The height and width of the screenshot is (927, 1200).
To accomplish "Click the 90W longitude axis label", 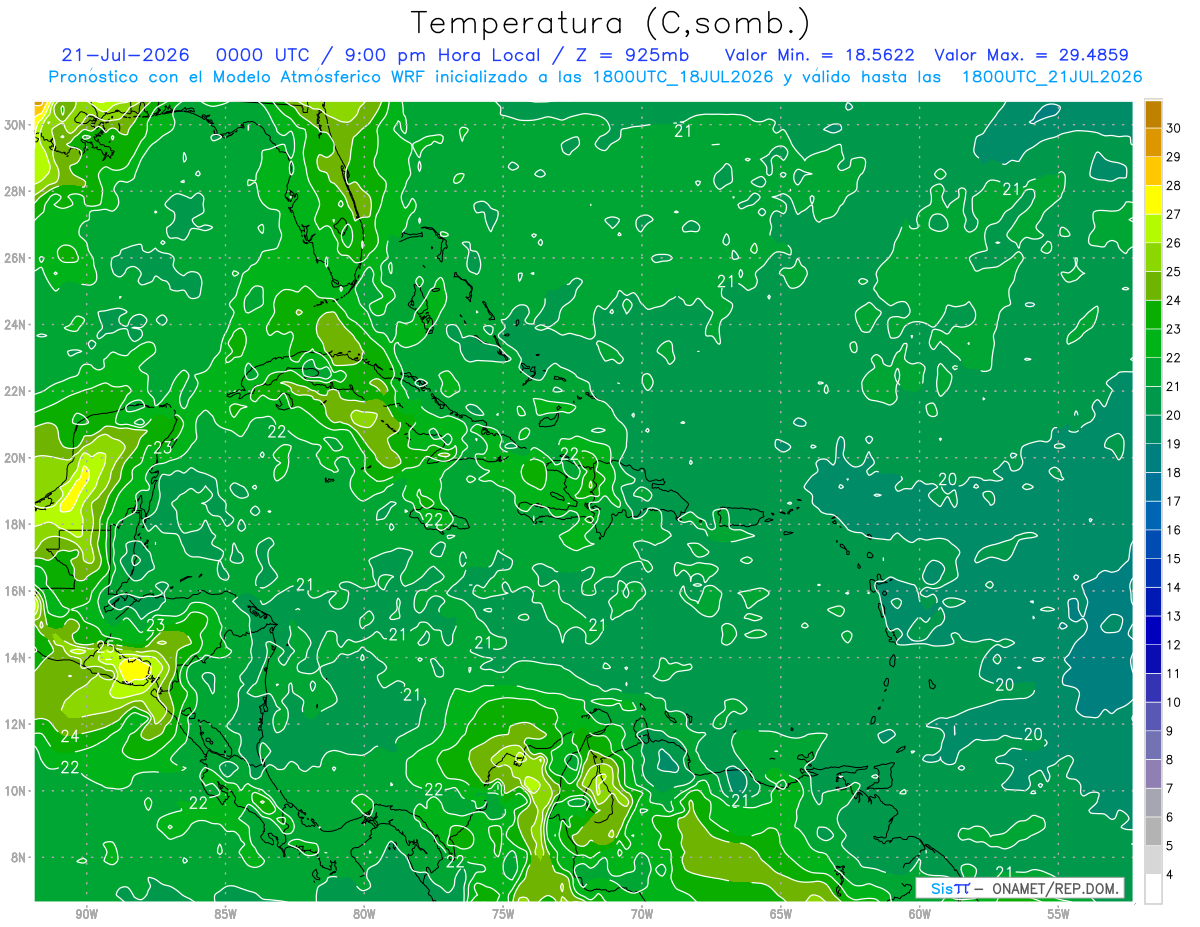I will click(86, 914).
